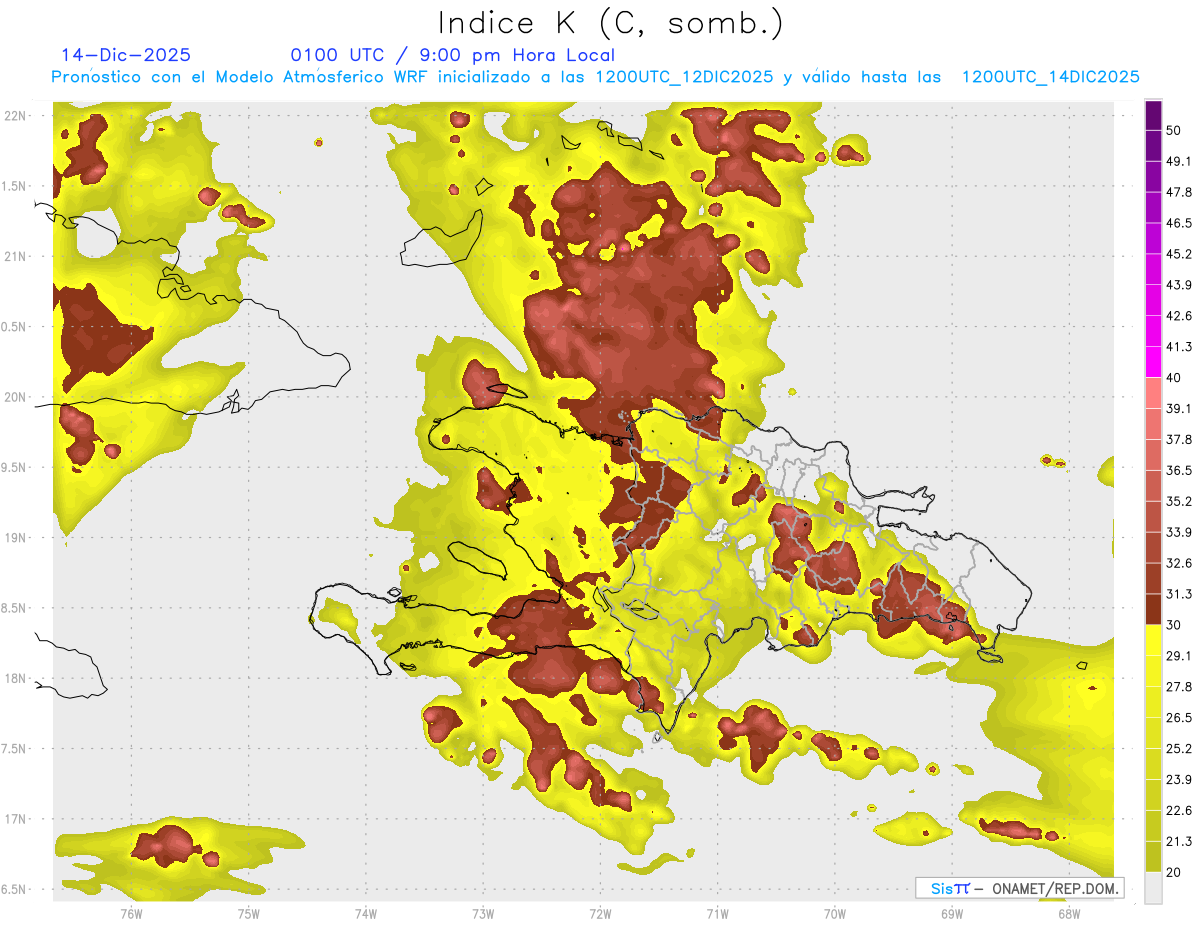Click the valid-until time "1200UTC_14DIC2025"
Viewport: 1200px width, 927px height.
pyautogui.click(x=1051, y=76)
